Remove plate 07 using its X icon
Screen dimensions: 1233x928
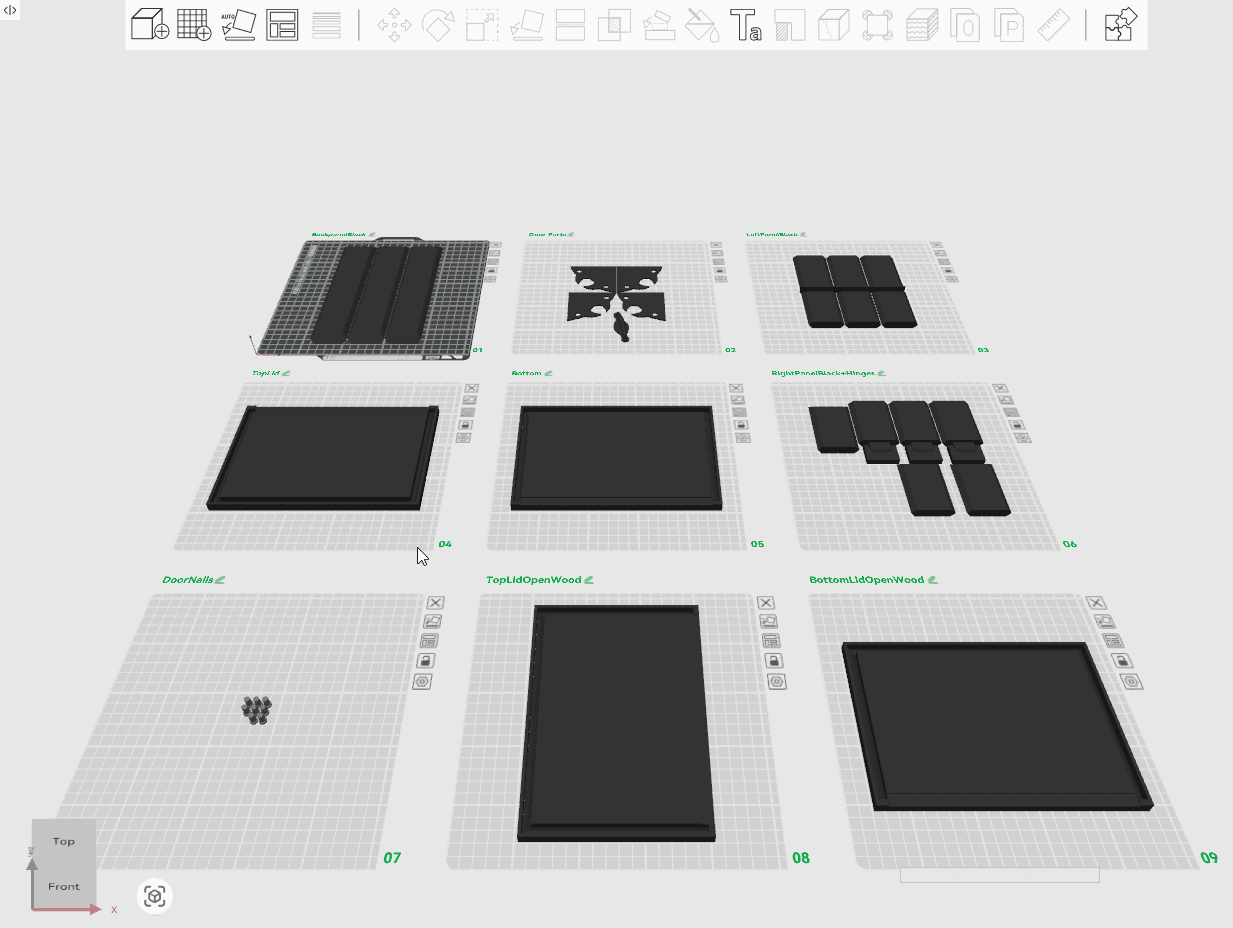point(435,603)
